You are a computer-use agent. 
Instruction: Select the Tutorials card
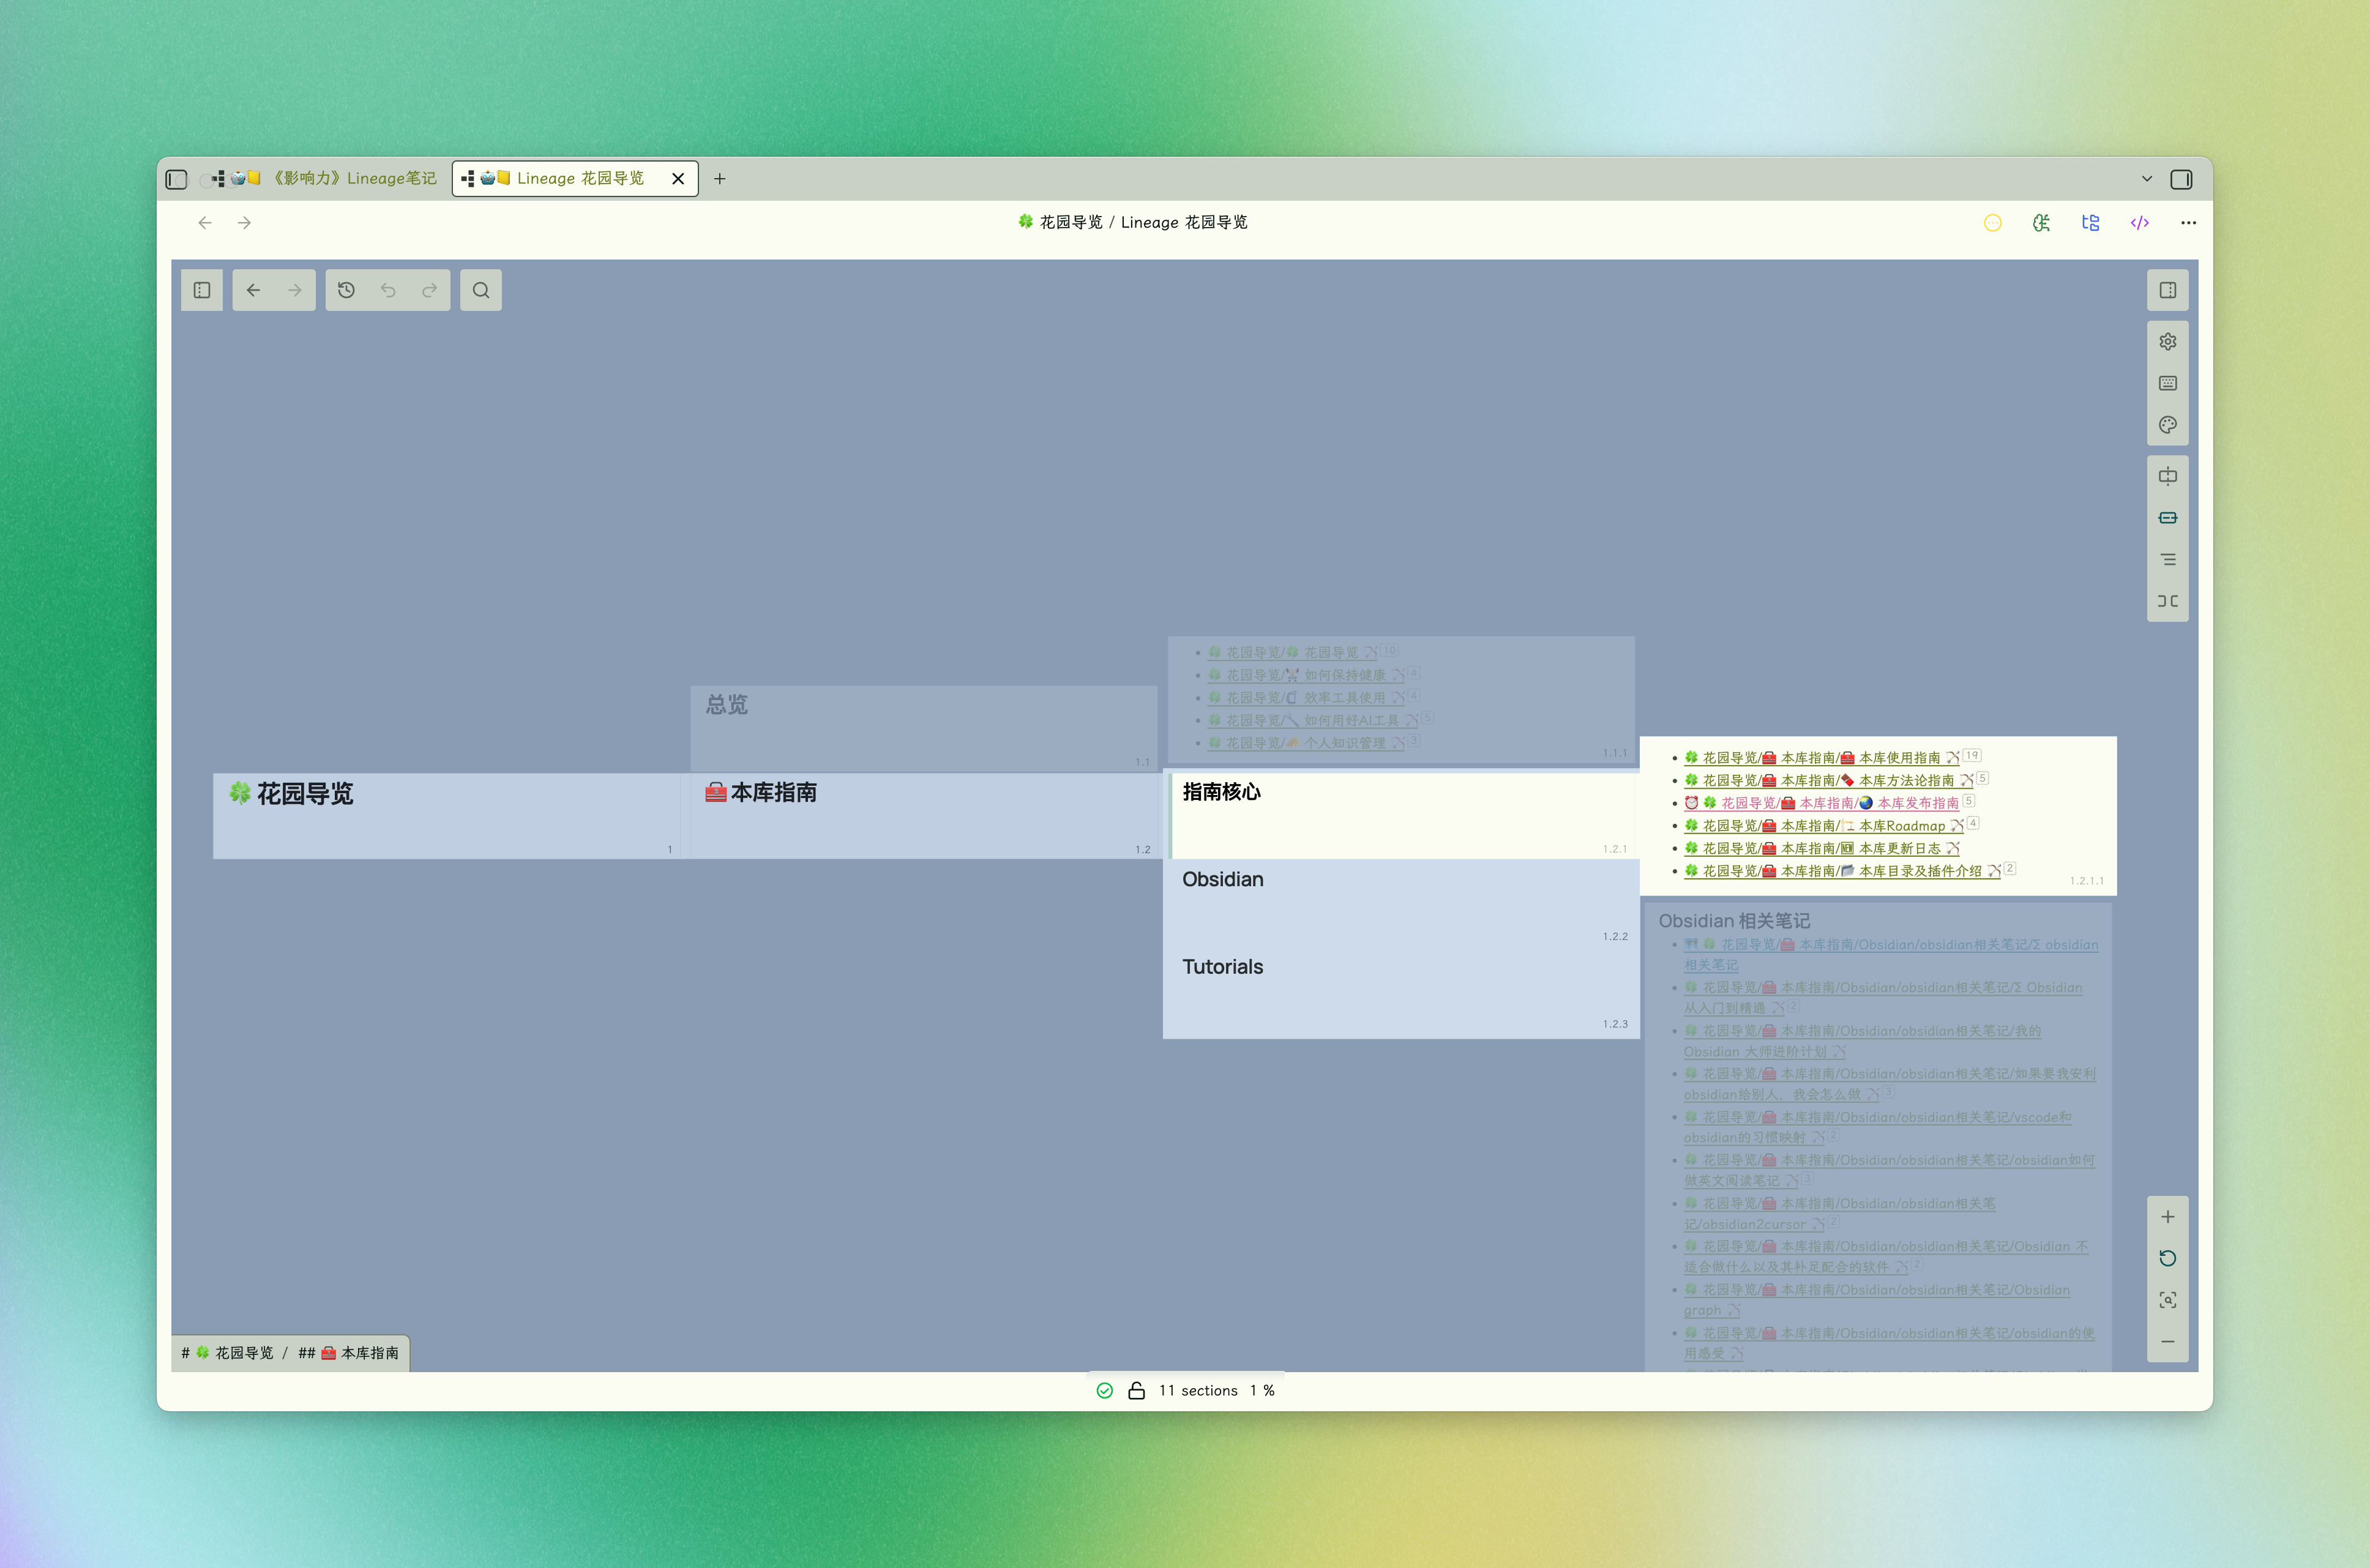1402,992
